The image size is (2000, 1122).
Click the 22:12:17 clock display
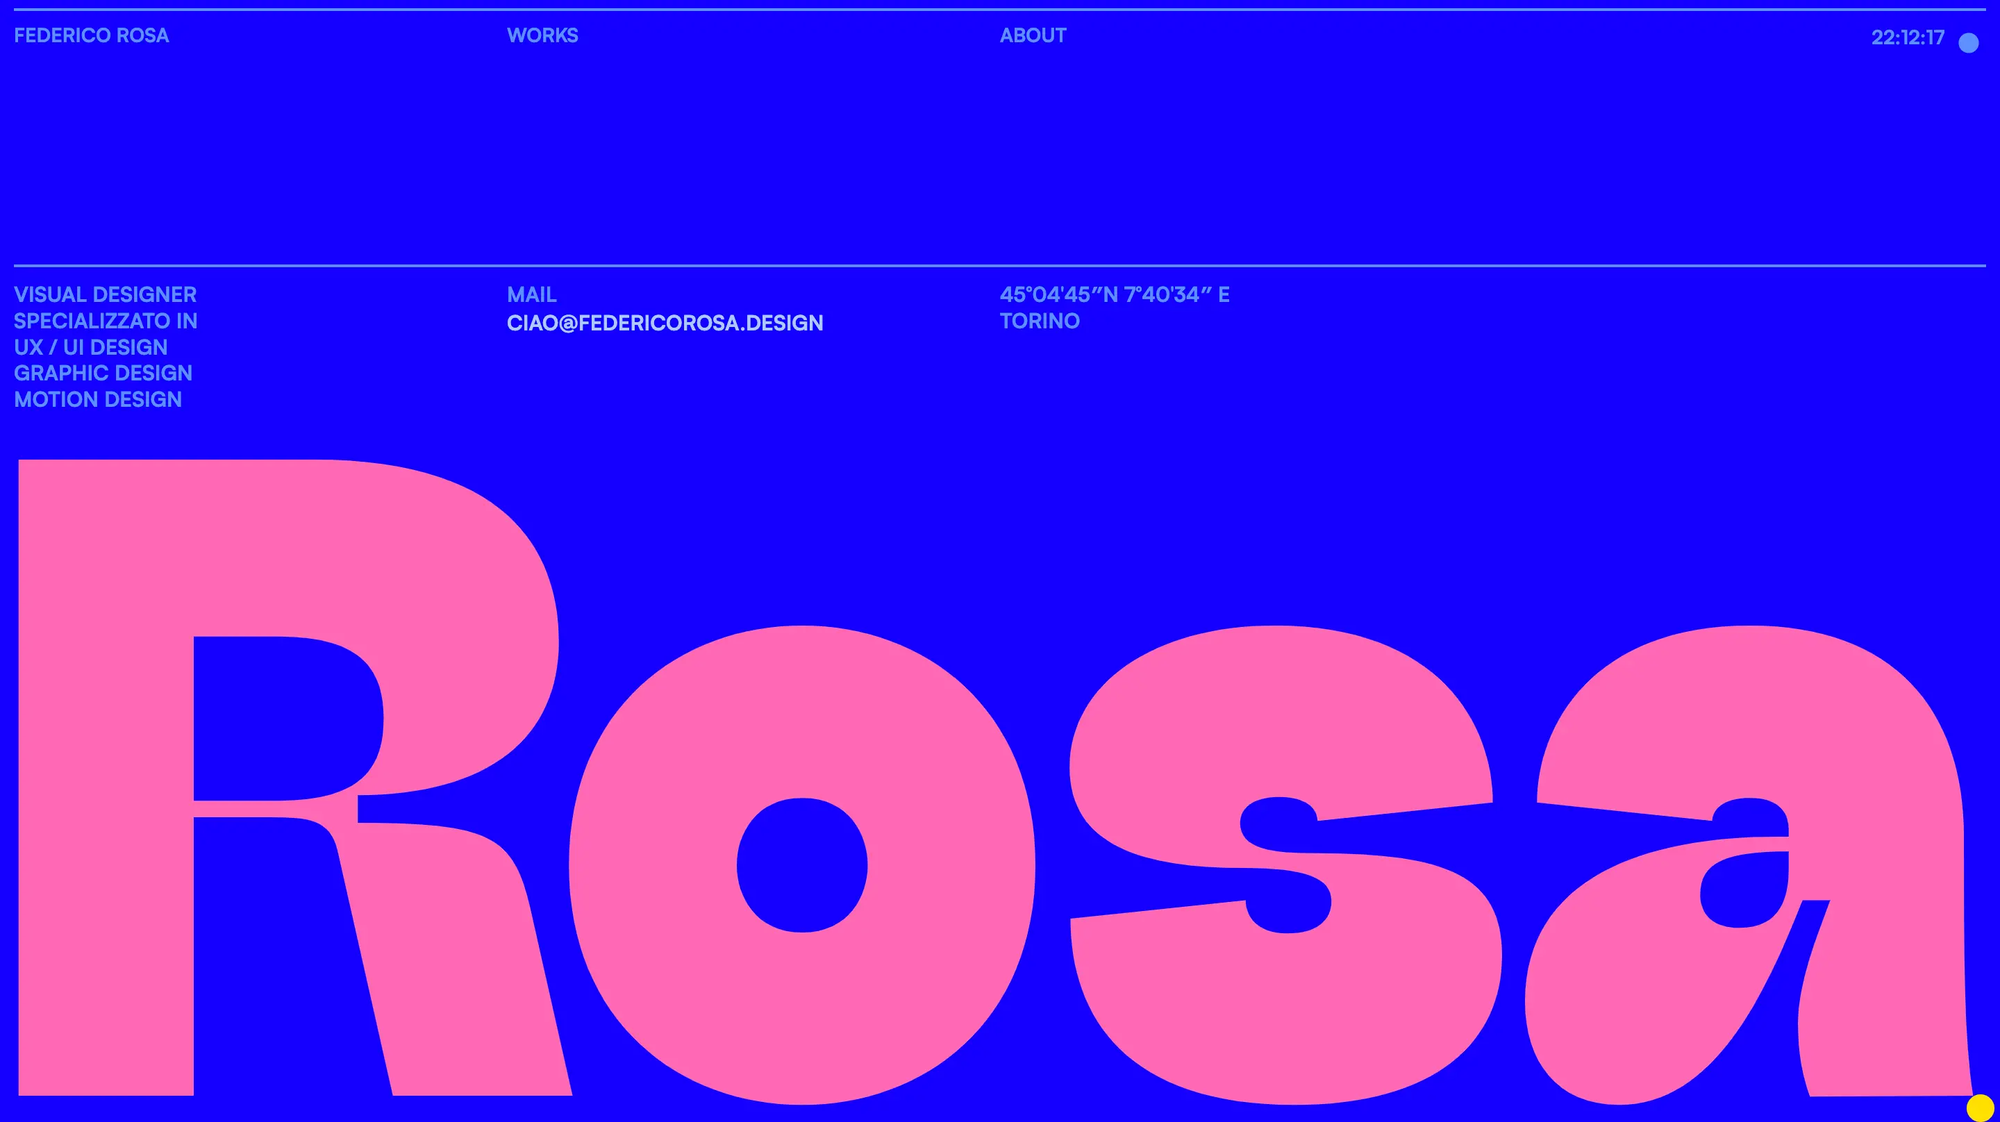[x=1907, y=38]
